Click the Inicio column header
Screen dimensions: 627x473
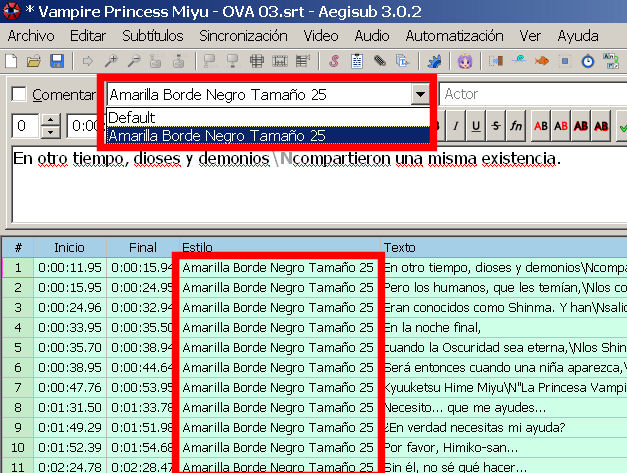tap(70, 246)
